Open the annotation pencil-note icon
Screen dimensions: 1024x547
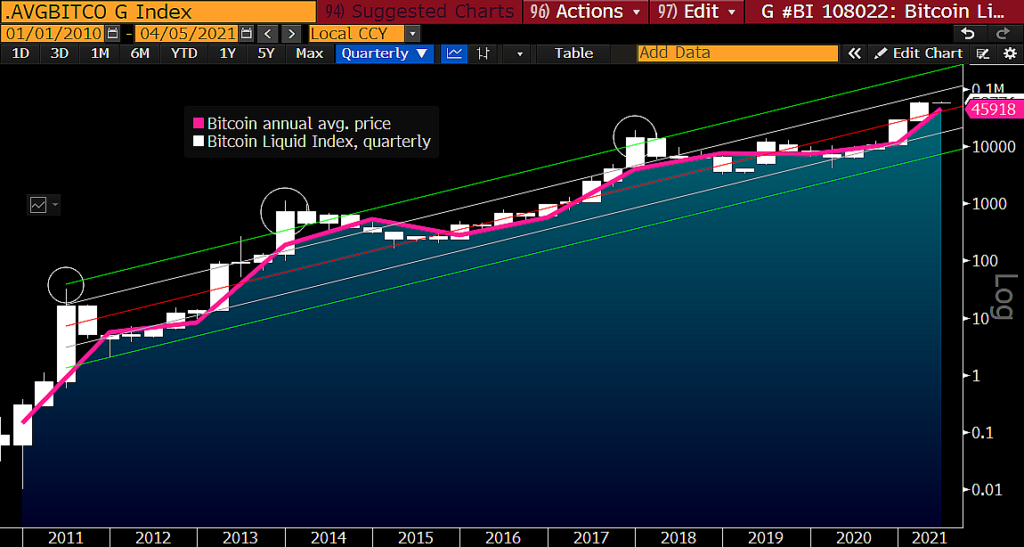tap(982, 54)
